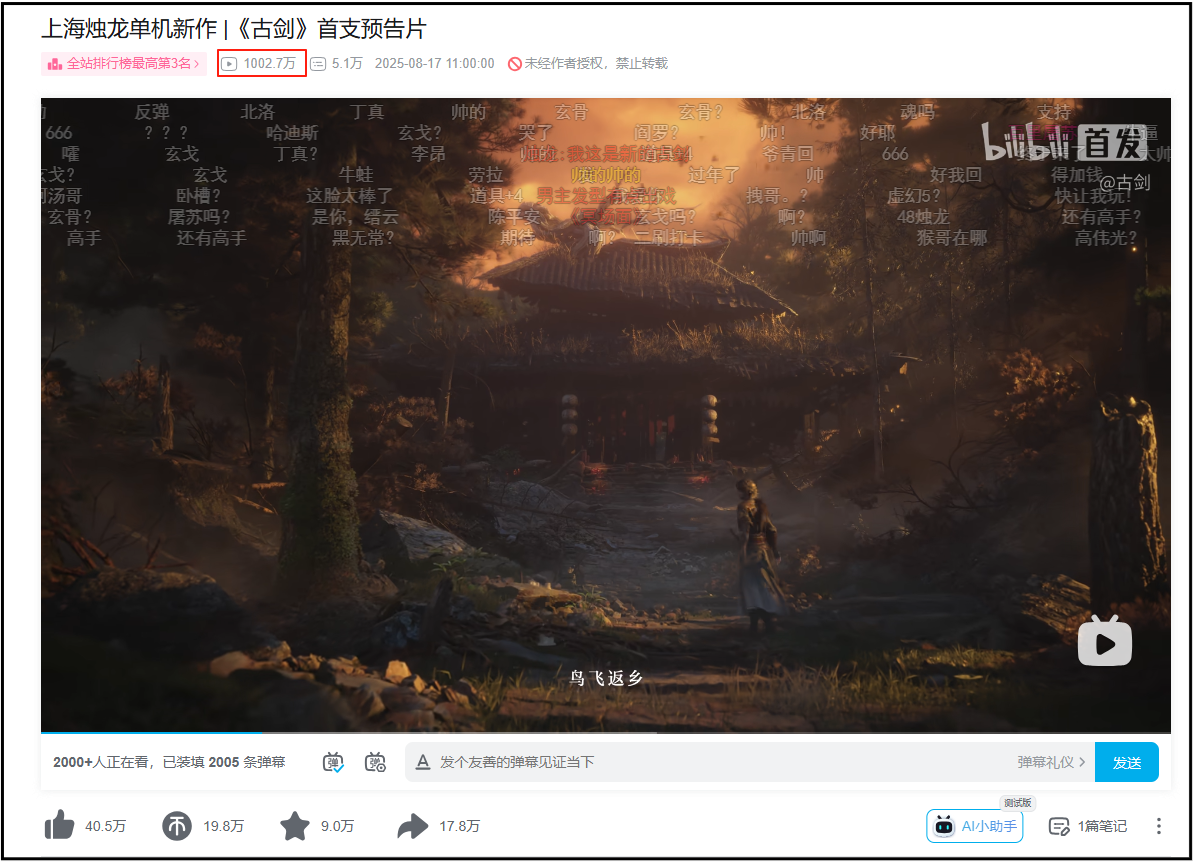Click the like thumbs-up icon
The width and height of the screenshot is (1194, 862).
point(59,825)
